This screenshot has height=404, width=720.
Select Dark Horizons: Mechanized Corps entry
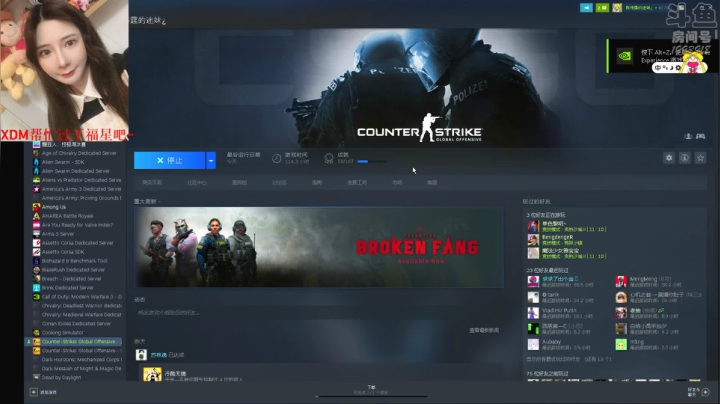[x=81, y=359]
